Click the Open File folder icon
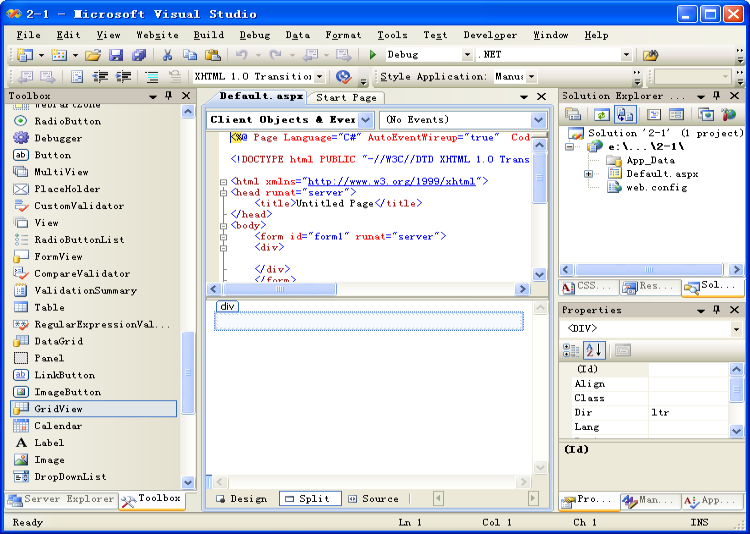The image size is (750, 534). point(93,55)
